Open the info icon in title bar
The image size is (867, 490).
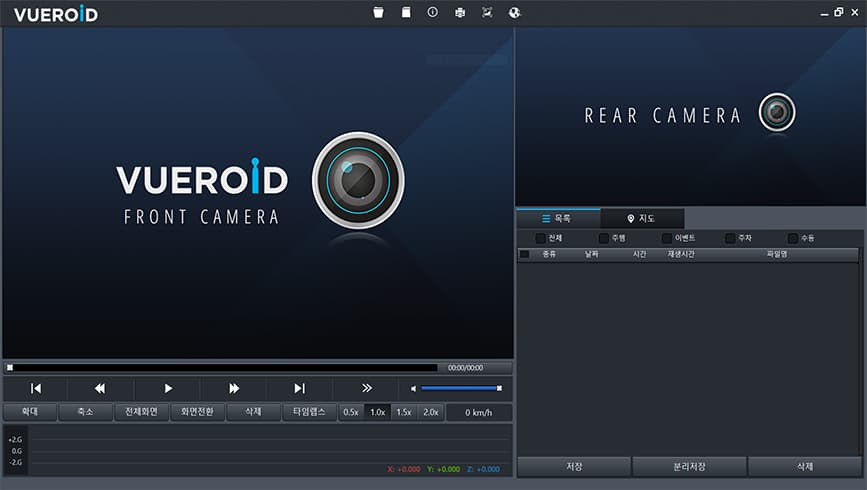pyautogui.click(x=432, y=12)
